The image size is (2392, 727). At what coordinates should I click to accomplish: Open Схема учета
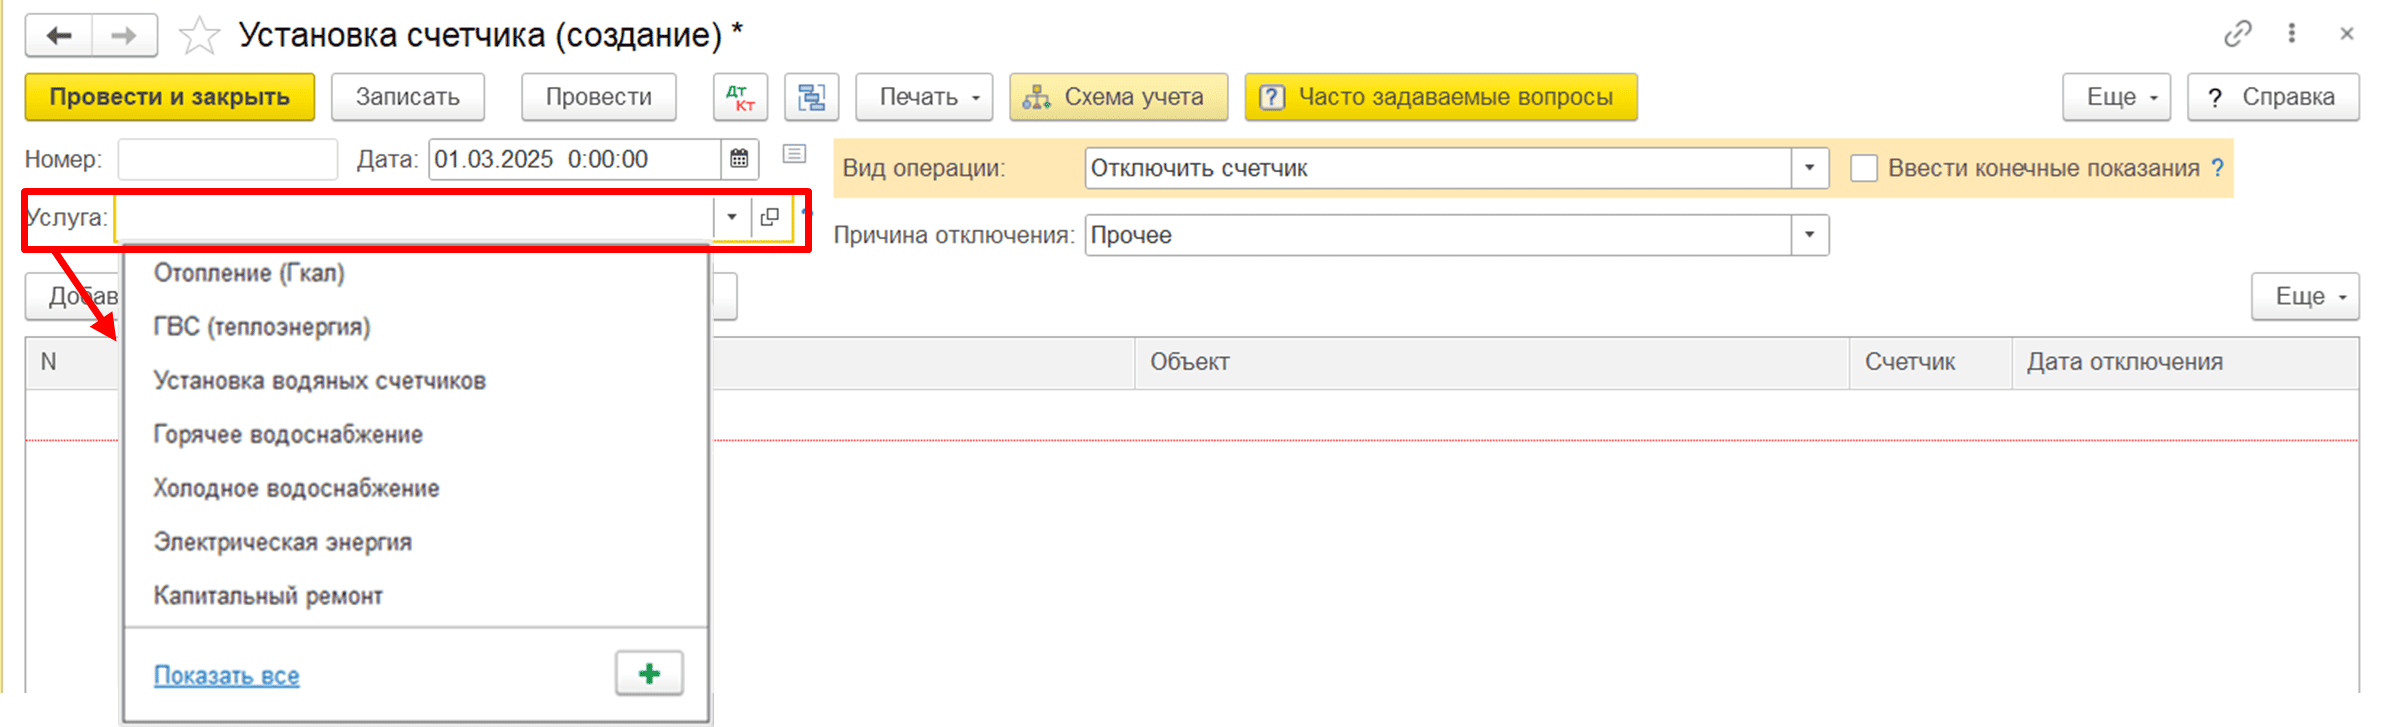coord(1118,97)
